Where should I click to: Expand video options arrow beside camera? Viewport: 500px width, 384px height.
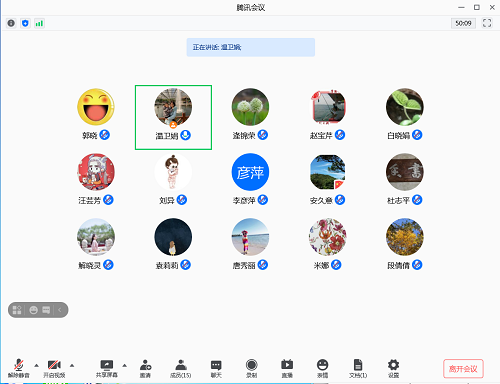coord(72,365)
